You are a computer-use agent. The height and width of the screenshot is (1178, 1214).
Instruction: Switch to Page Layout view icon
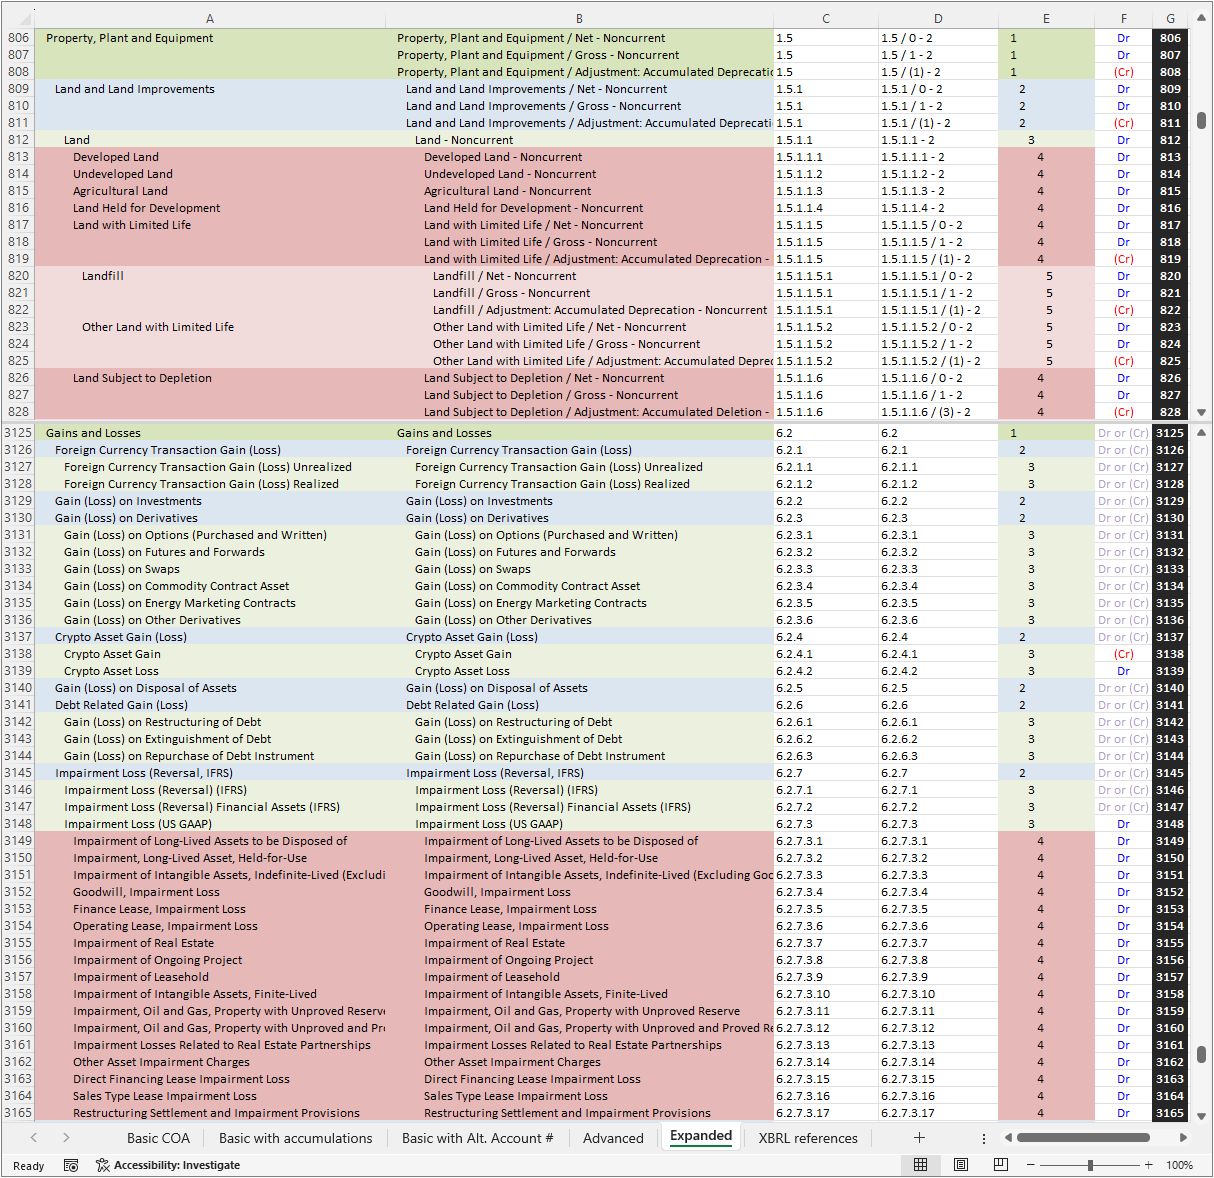tap(961, 1165)
